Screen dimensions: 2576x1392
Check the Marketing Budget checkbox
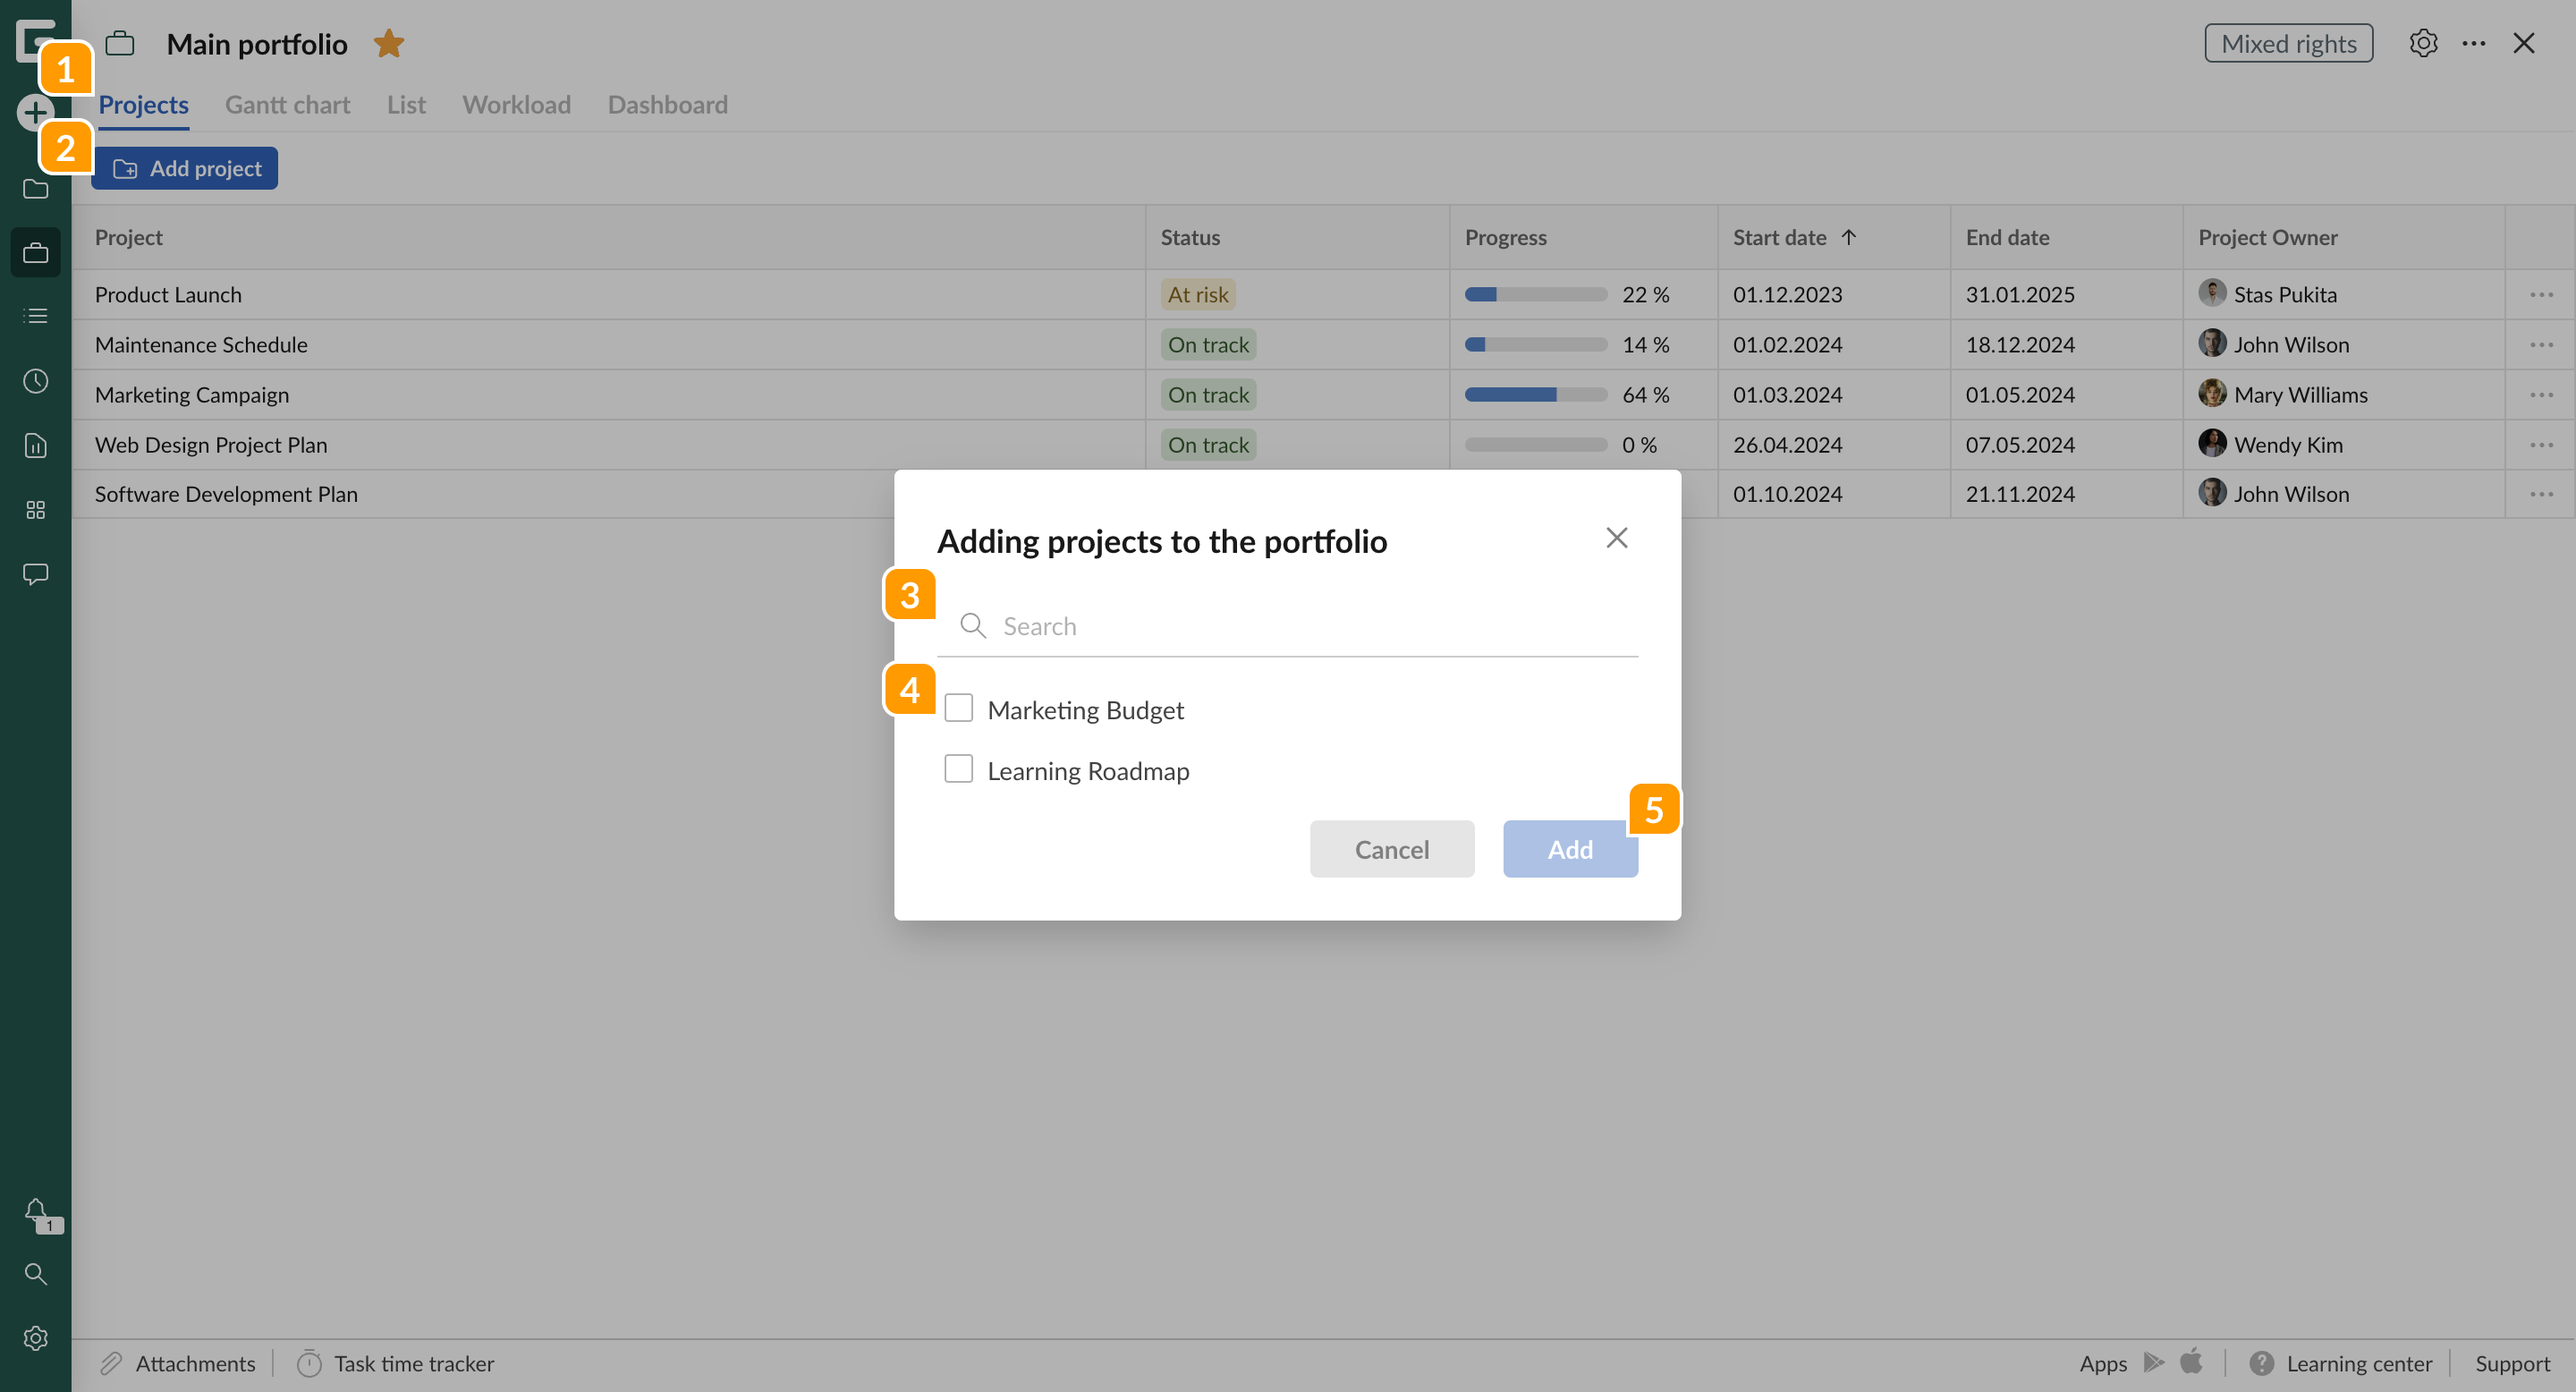pos(958,707)
